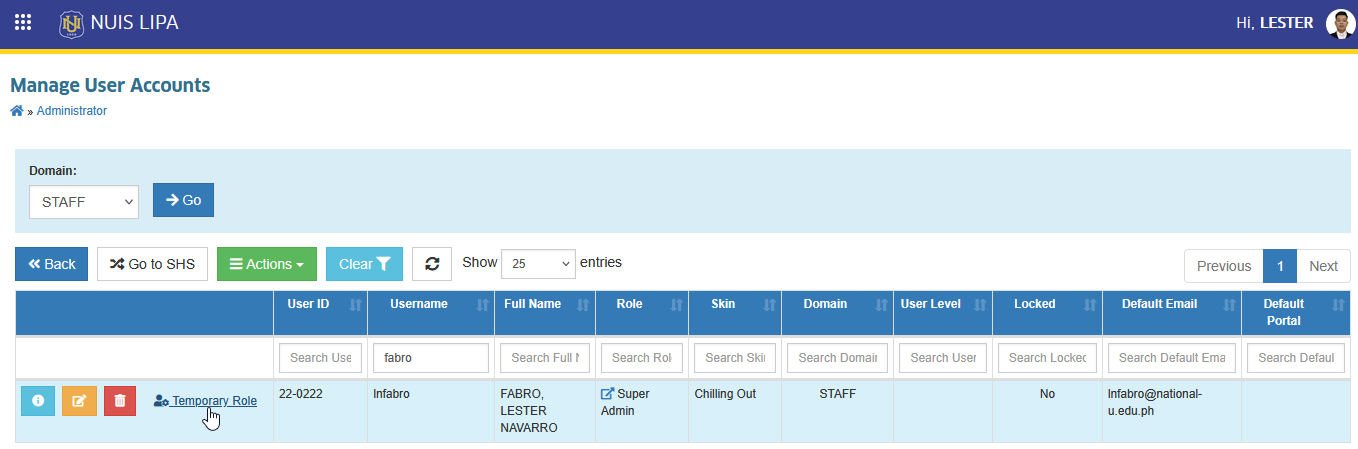Edit the lnfabro account with orange pencil icon
The height and width of the screenshot is (449, 1358).
79,401
